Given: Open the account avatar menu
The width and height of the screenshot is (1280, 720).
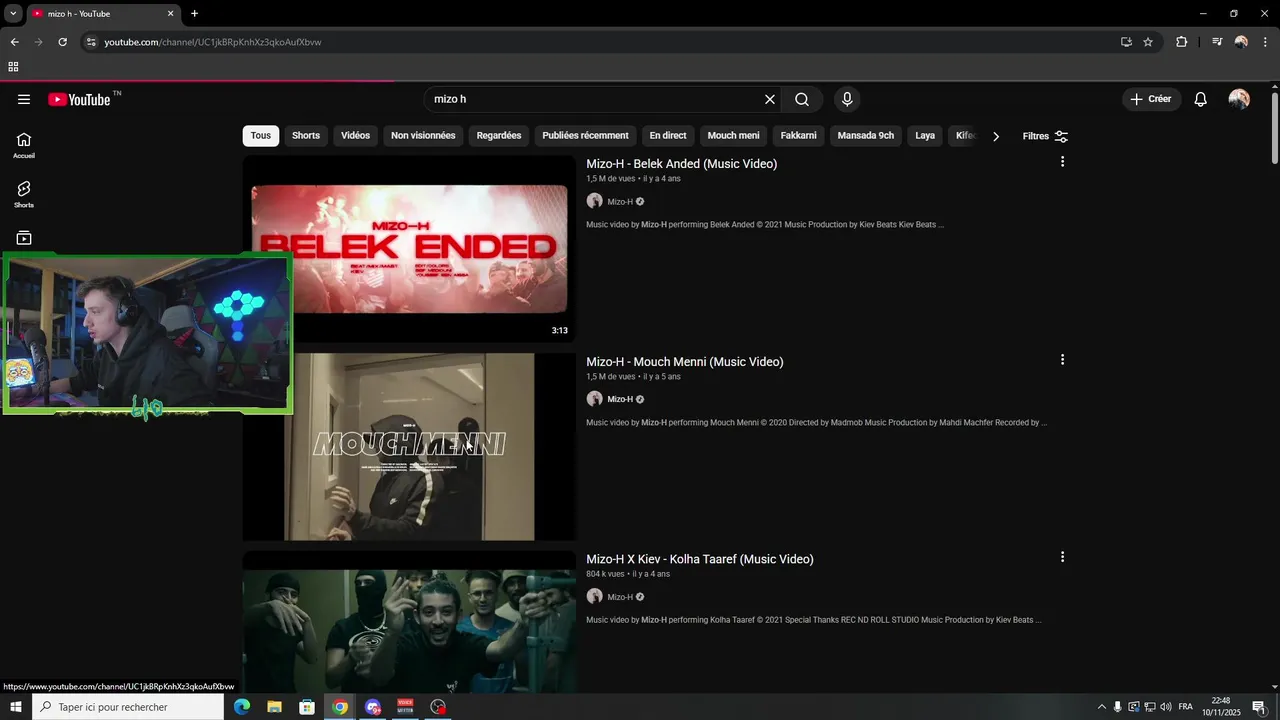Looking at the screenshot, I should tap(1239, 99).
